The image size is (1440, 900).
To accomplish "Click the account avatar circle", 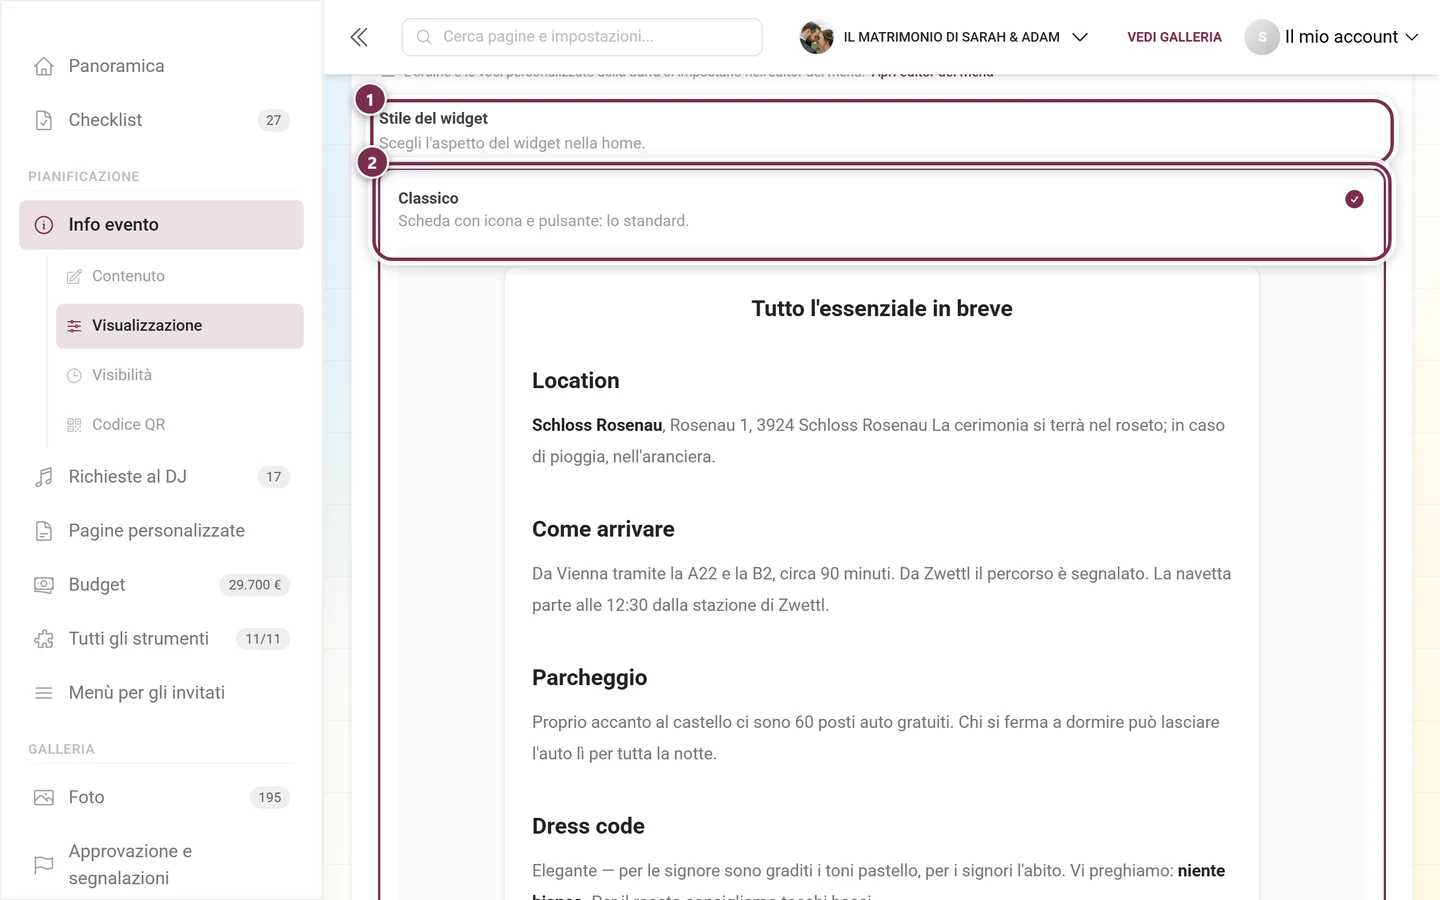I will 1262,37.
